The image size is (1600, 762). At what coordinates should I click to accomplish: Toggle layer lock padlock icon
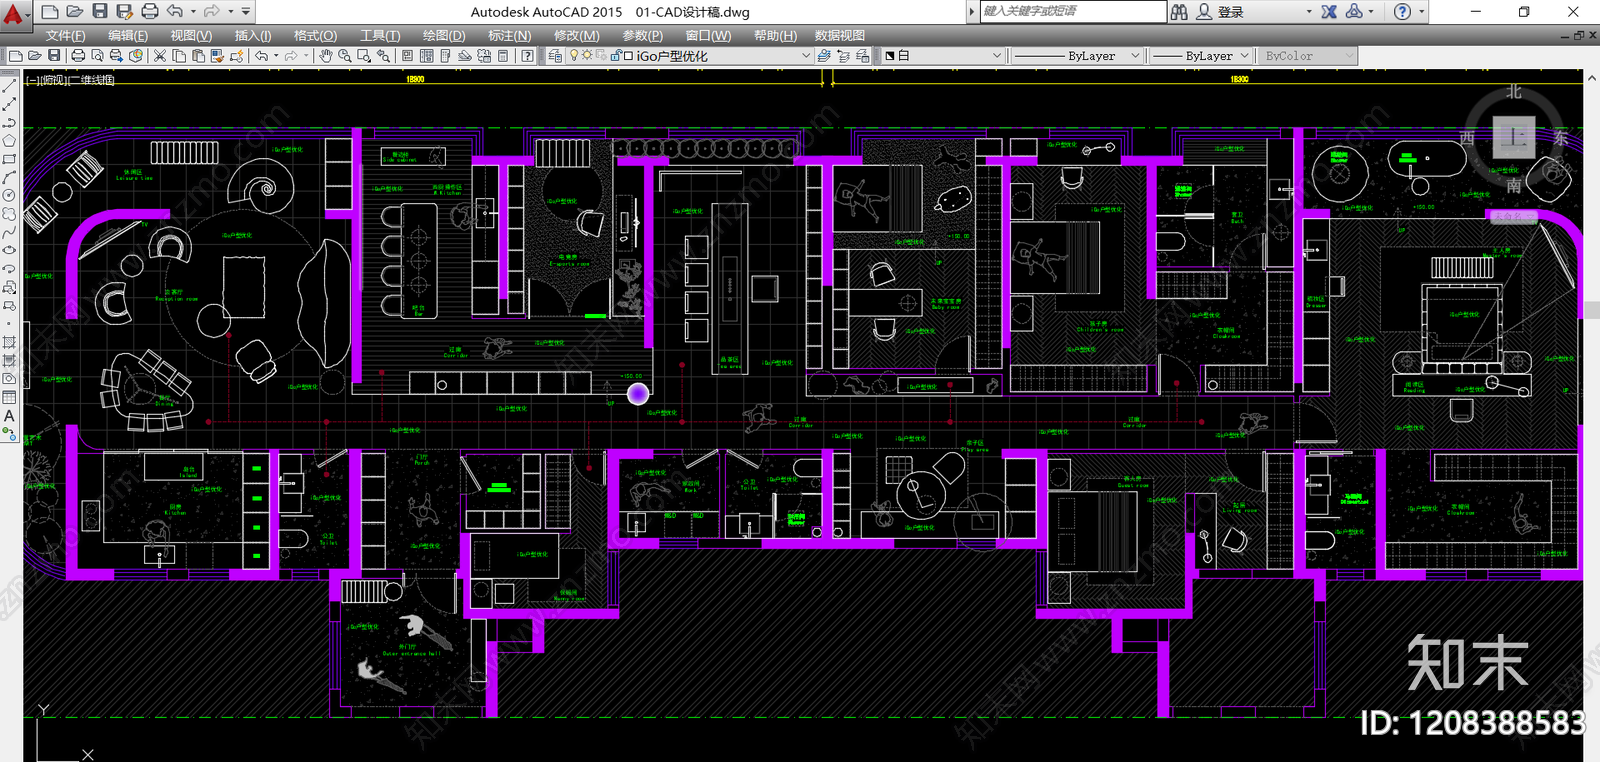[615, 56]
